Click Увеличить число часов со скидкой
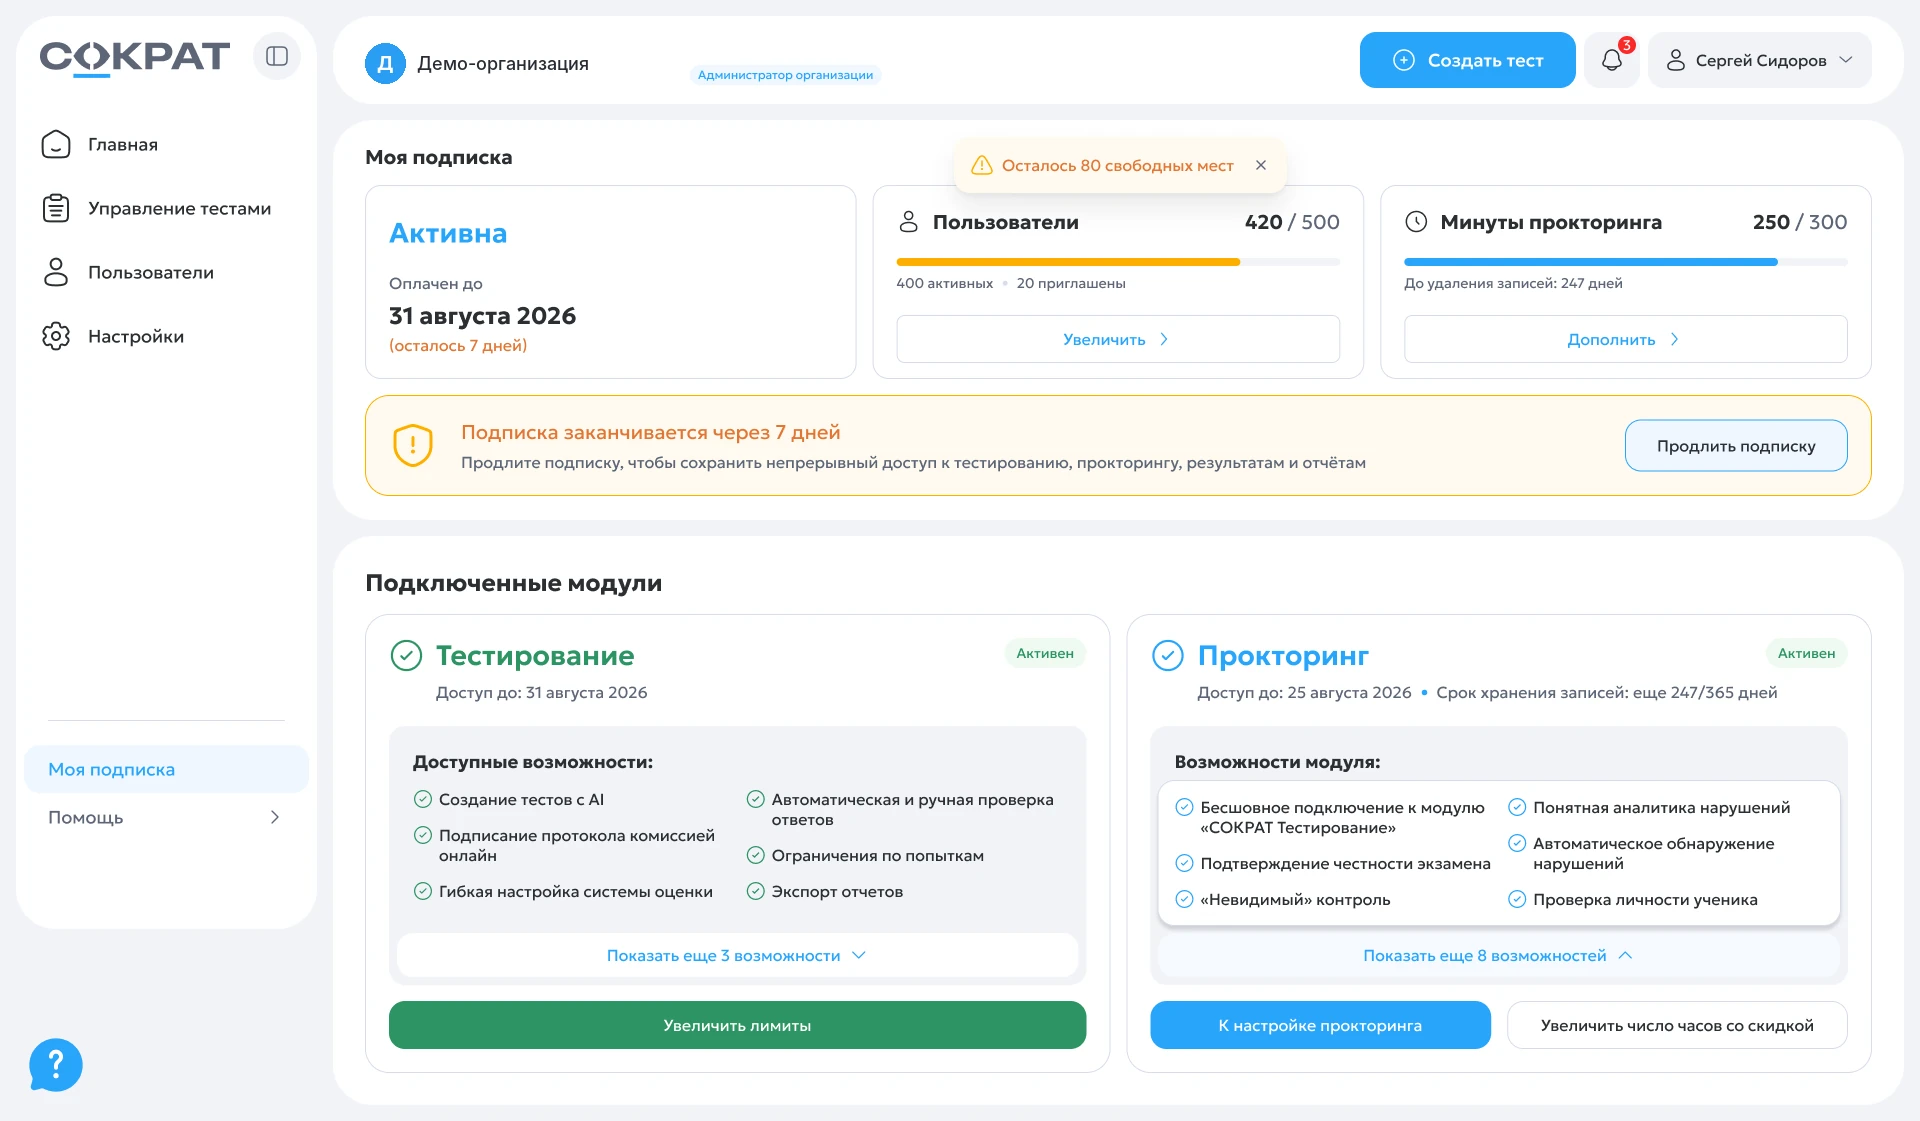Screen dimensions: 1920x1121 coord(1676,1025)
